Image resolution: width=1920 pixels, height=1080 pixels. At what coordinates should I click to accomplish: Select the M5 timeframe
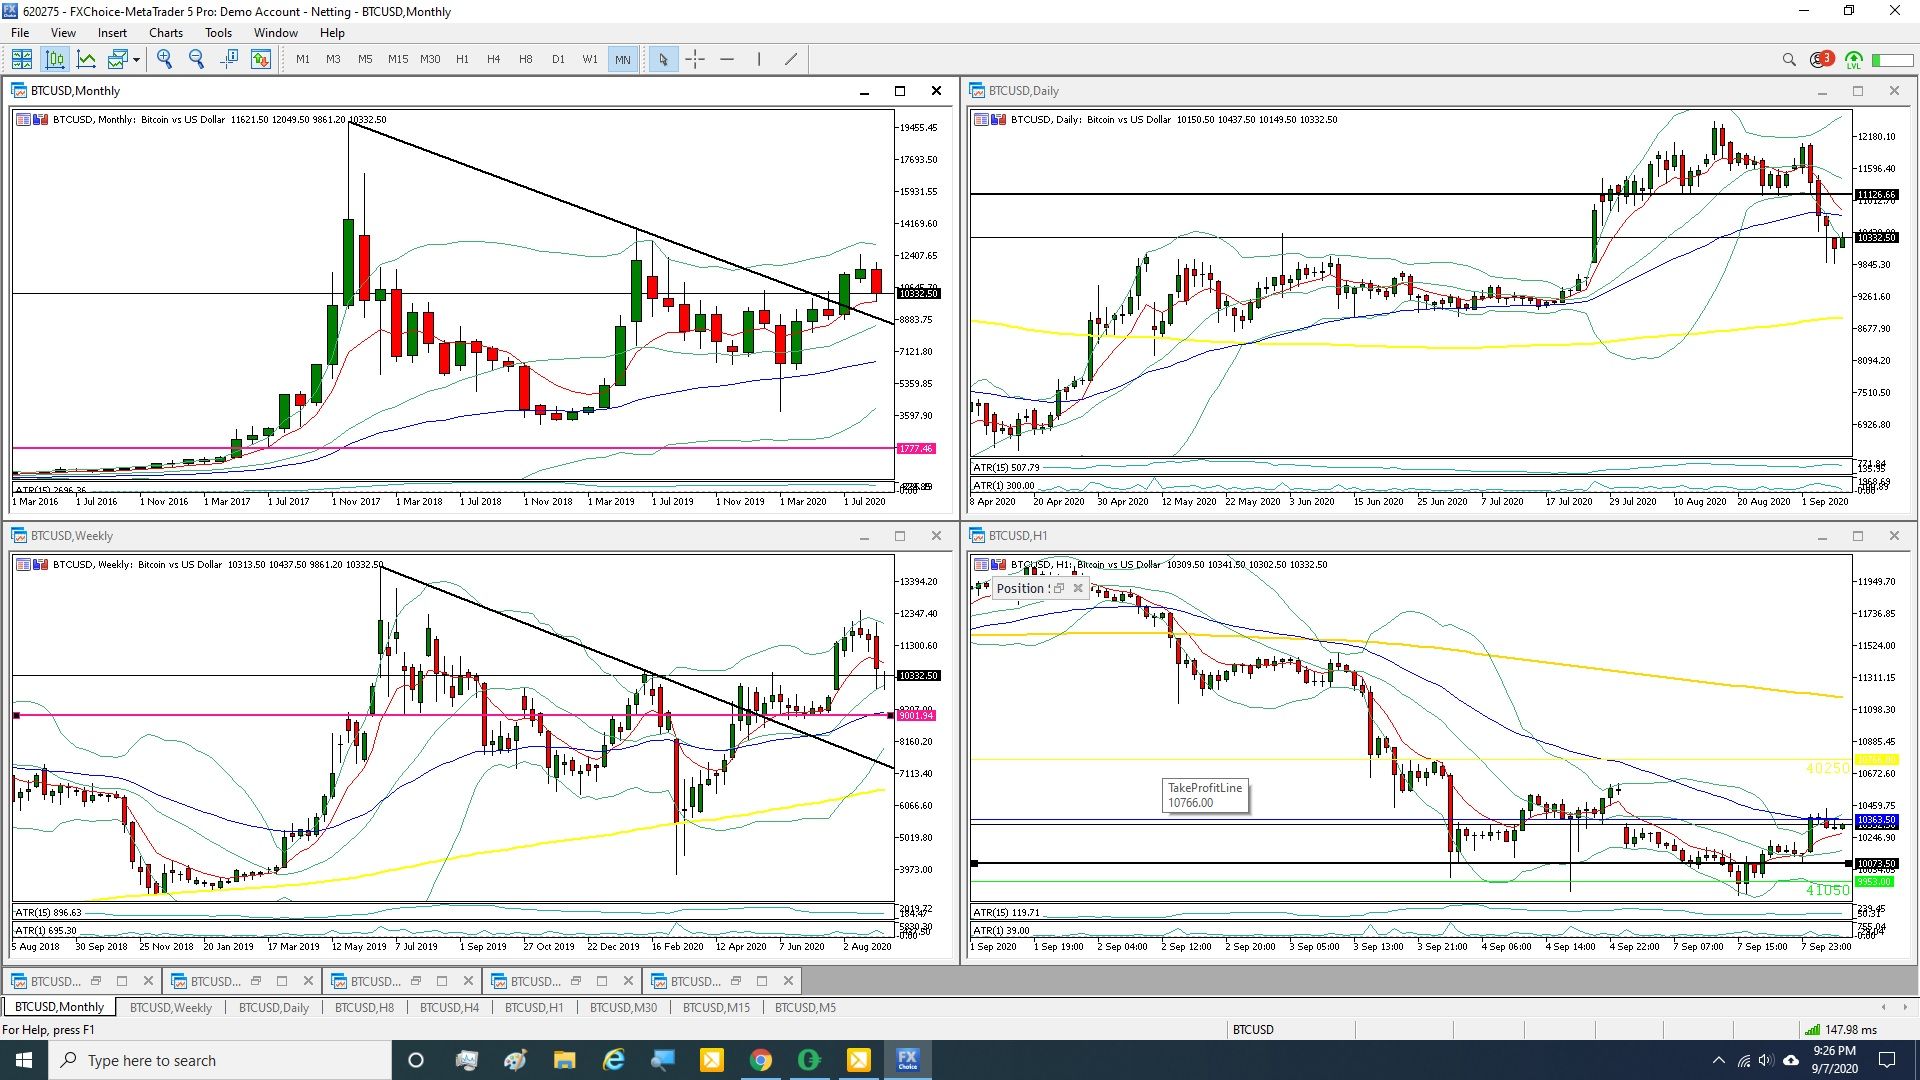[365, 59]
